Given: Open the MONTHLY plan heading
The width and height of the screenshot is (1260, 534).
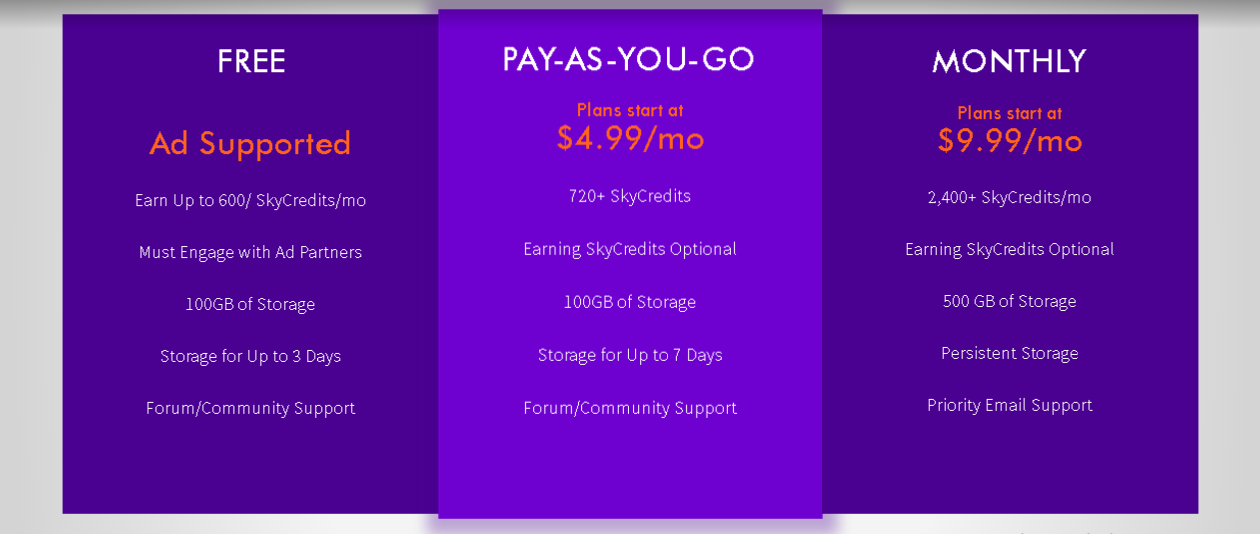Looking at the screenshot, I should pyautogui.click(x=1009, y=62).
